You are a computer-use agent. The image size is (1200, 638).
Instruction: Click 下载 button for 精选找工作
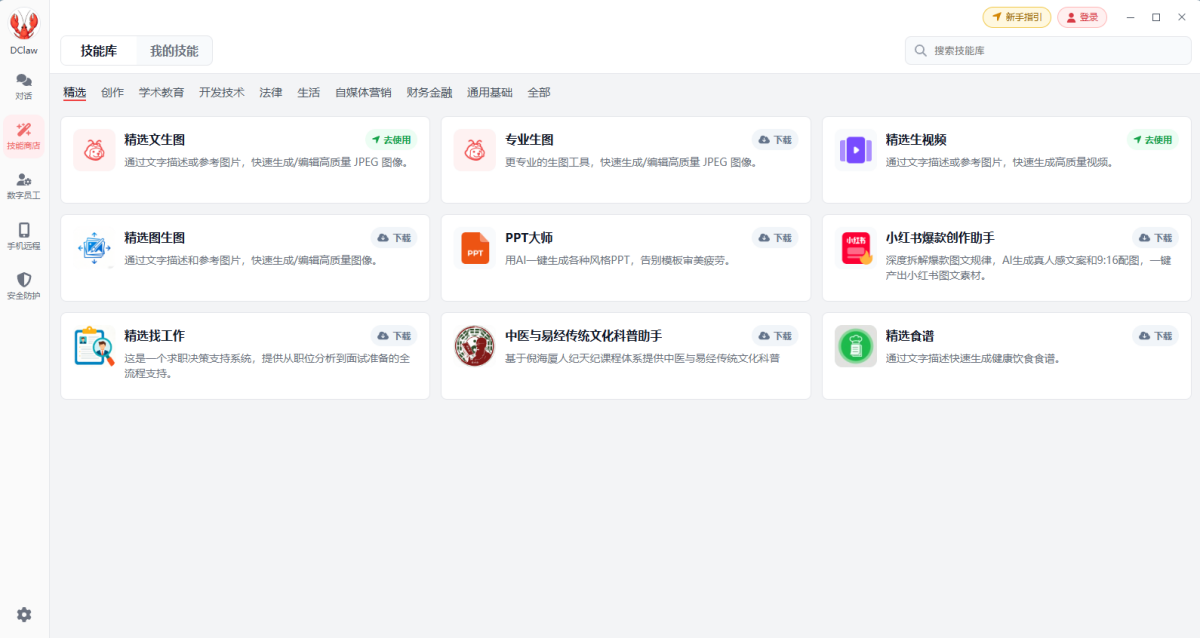[x=394, y=336]
